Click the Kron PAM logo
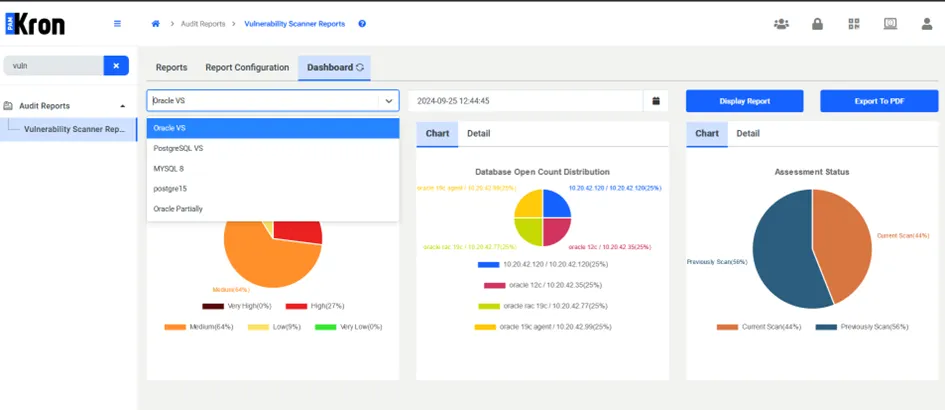The image size is (945, 410). click(35, 24)
